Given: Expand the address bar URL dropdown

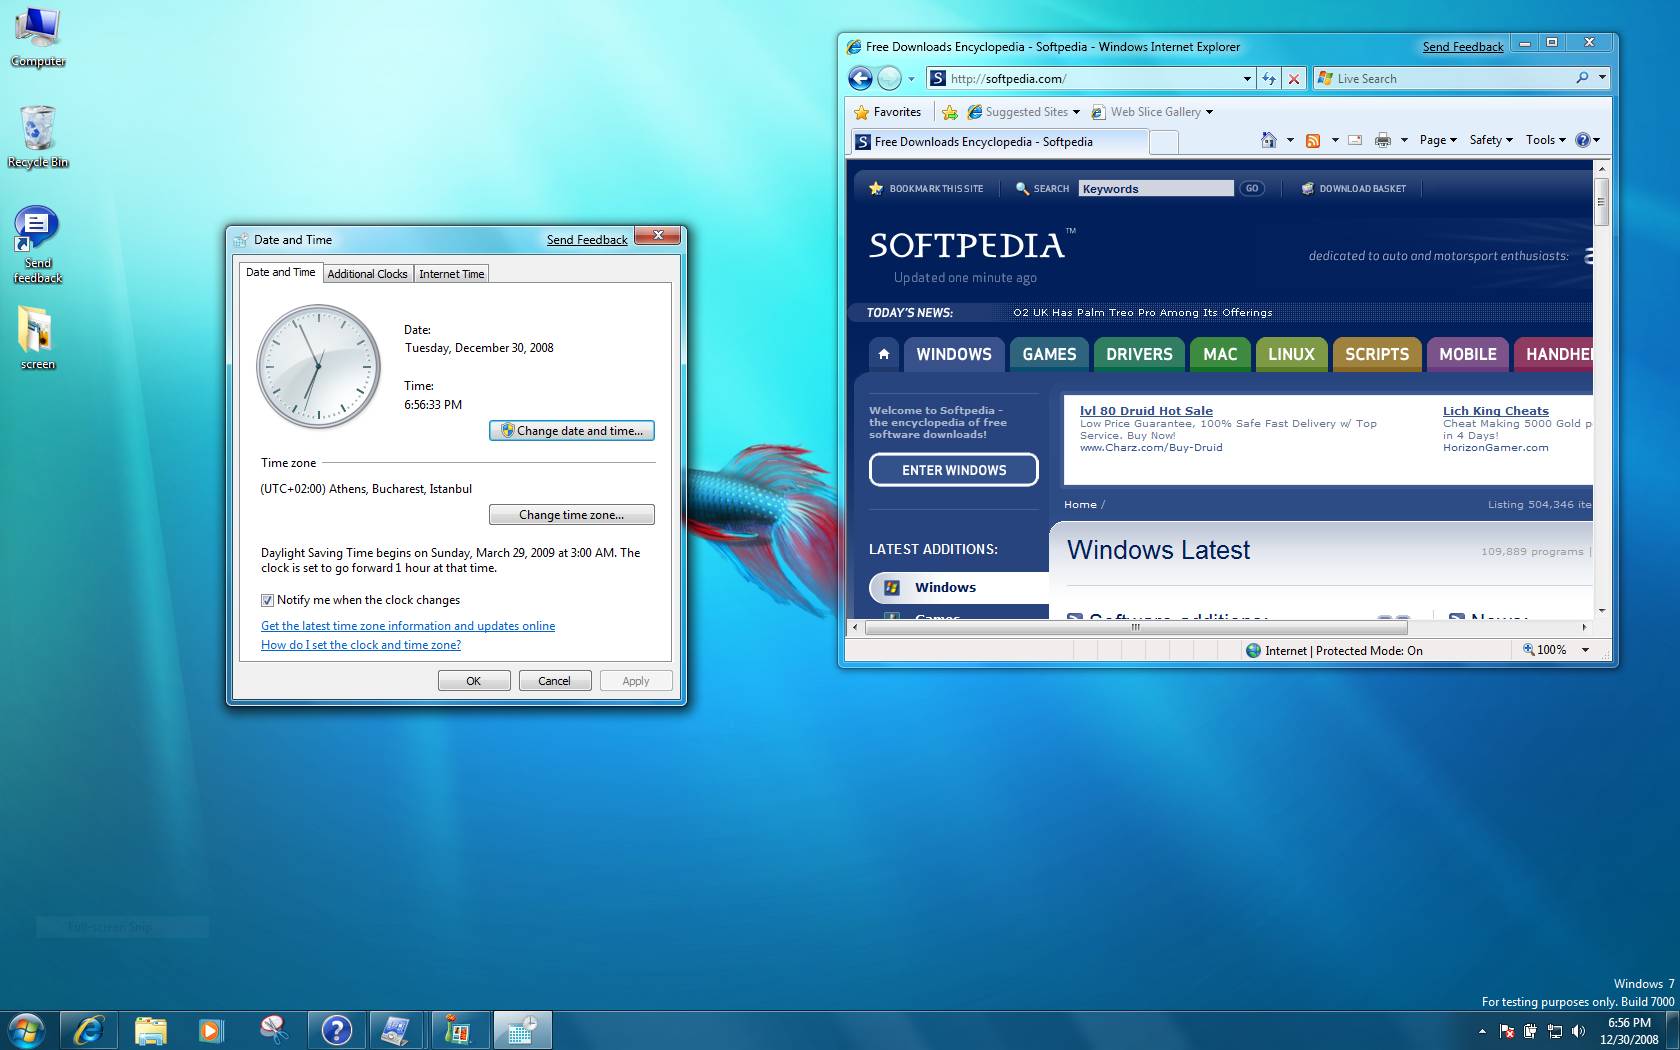Looking at the screenshot, I should point(1247,78).
